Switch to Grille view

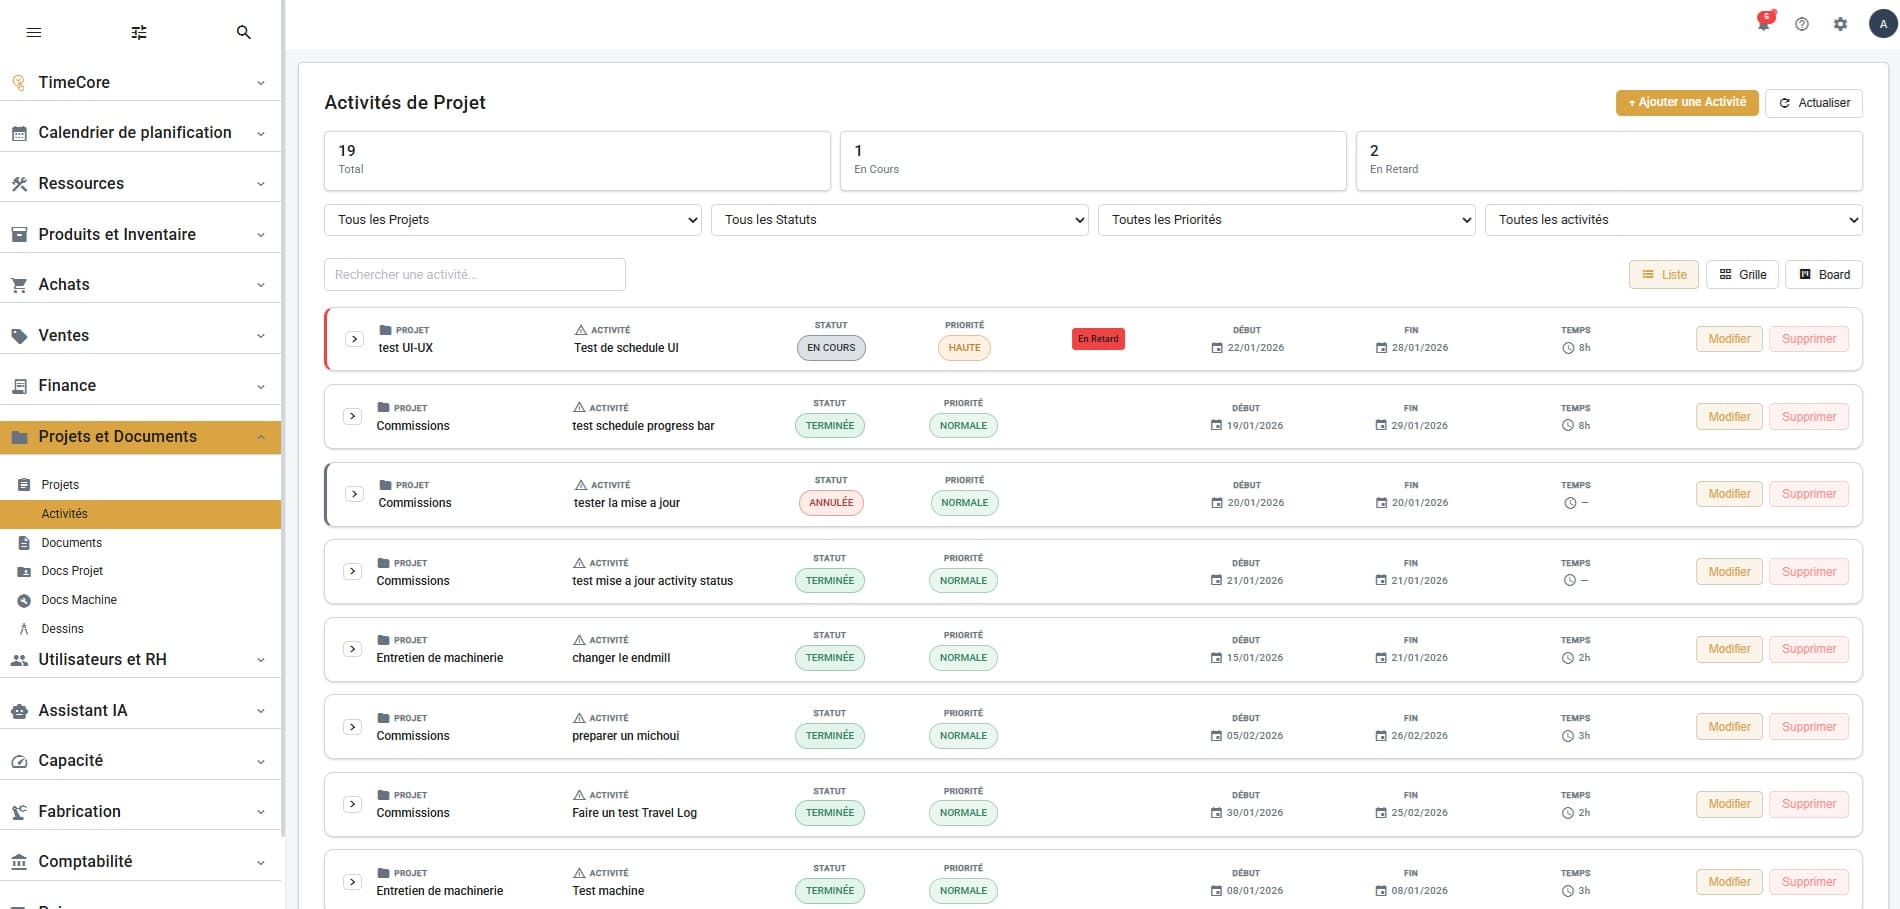(x=1742, y=274)
